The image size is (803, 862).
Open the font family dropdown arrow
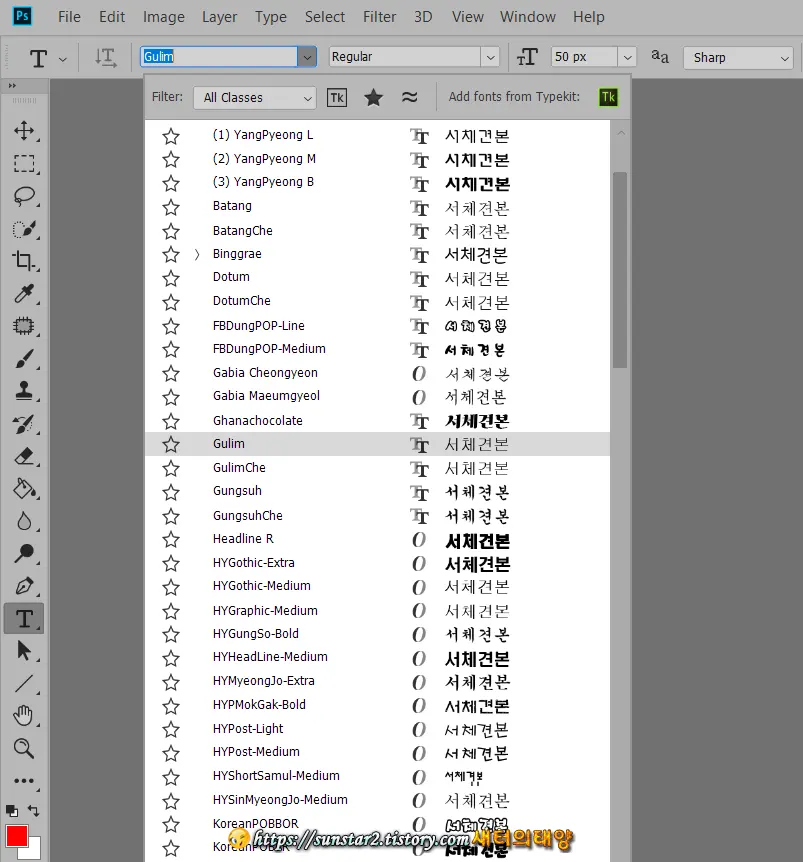pos(307,57)
